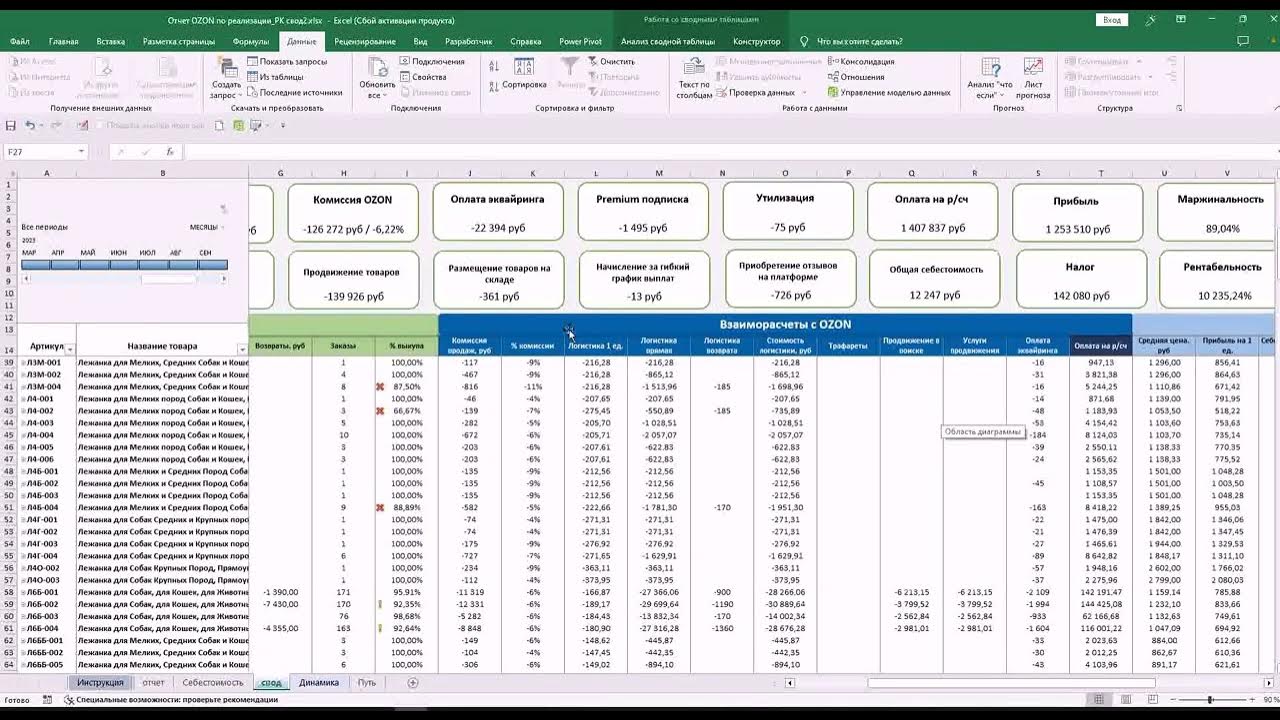The width and height of the screenshot is (1280, 720).
Task: Switch to Путь sheet tab
Action: pos(367,683)
